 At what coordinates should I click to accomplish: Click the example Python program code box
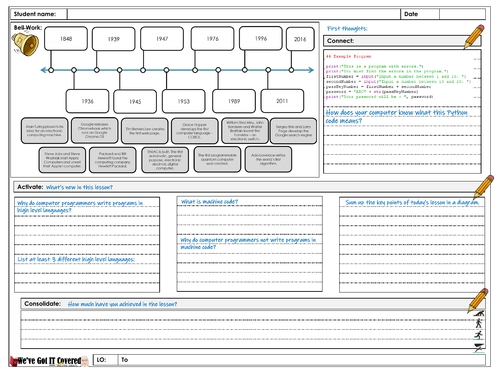(x=402, y=77)
